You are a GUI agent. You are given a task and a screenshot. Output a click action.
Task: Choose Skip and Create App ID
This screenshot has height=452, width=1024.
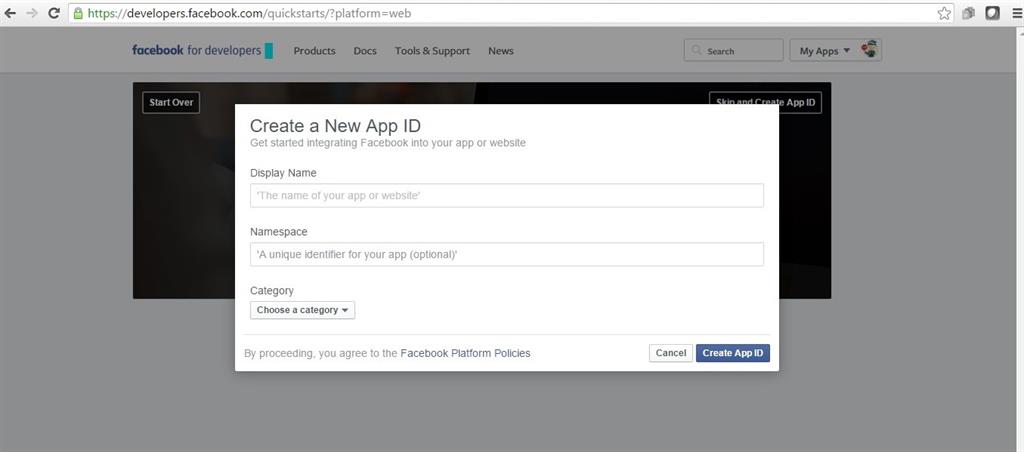(x=765, y=103)
